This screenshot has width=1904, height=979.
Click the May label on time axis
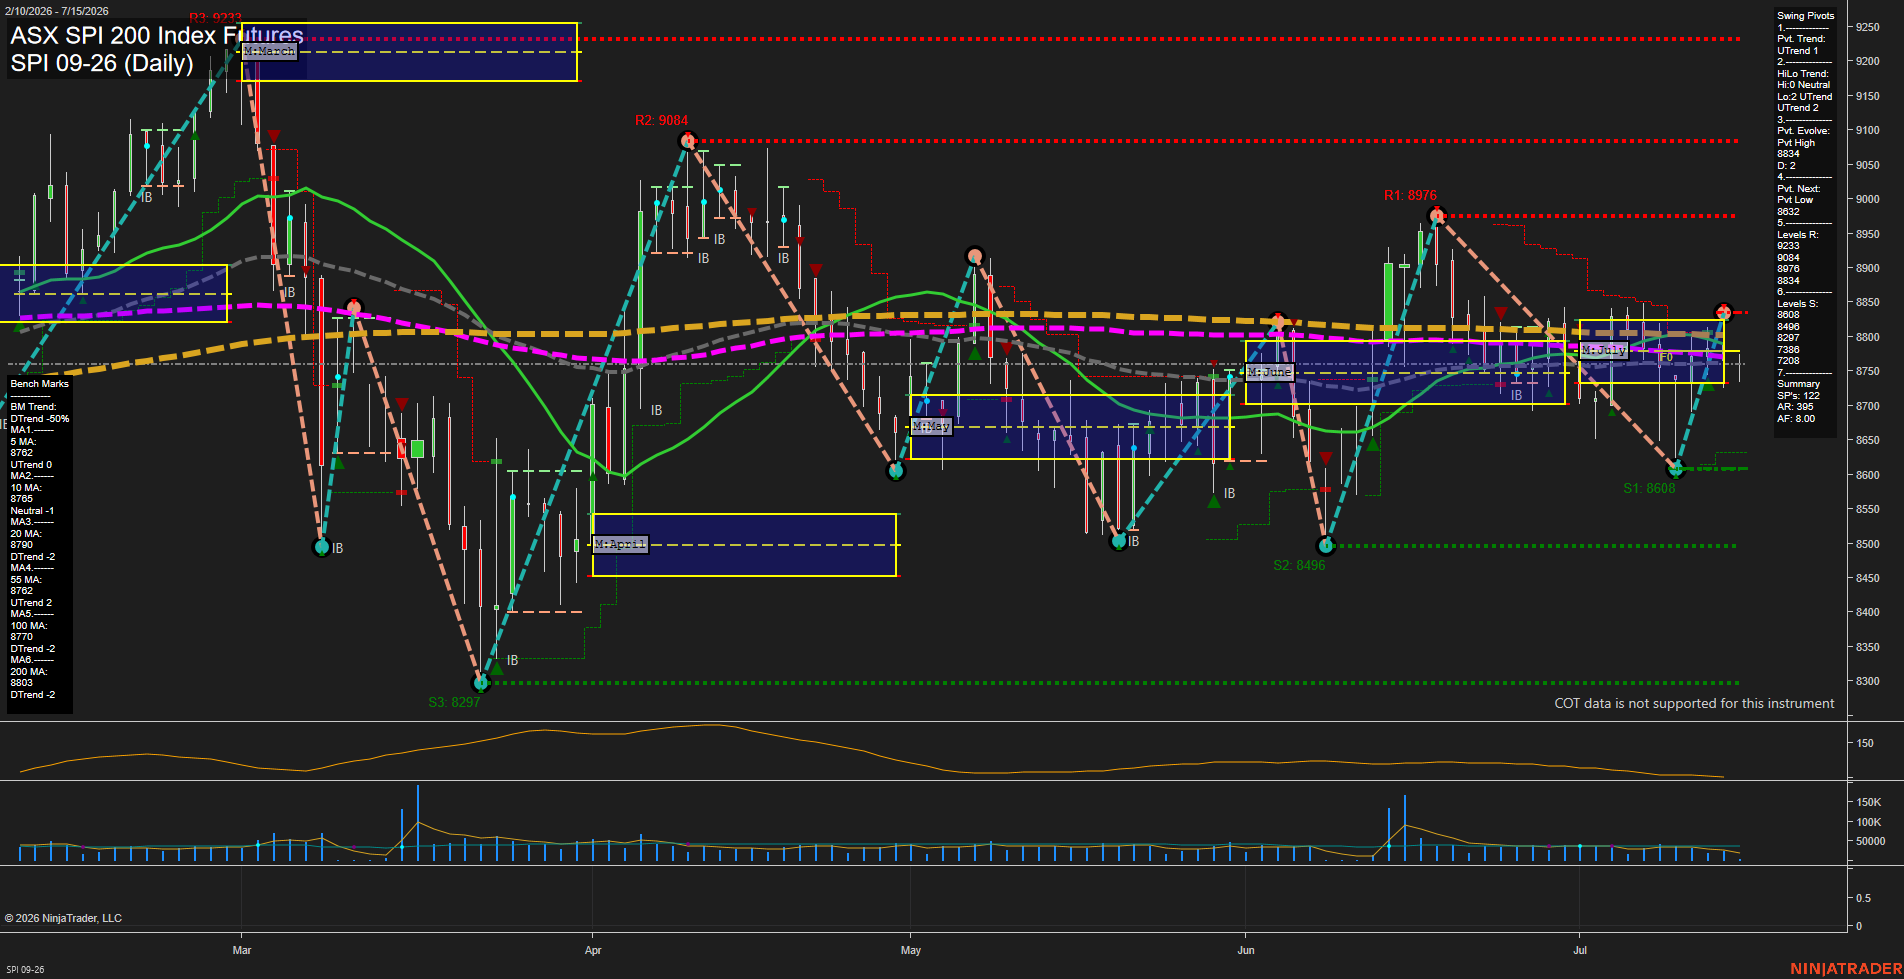910,950
